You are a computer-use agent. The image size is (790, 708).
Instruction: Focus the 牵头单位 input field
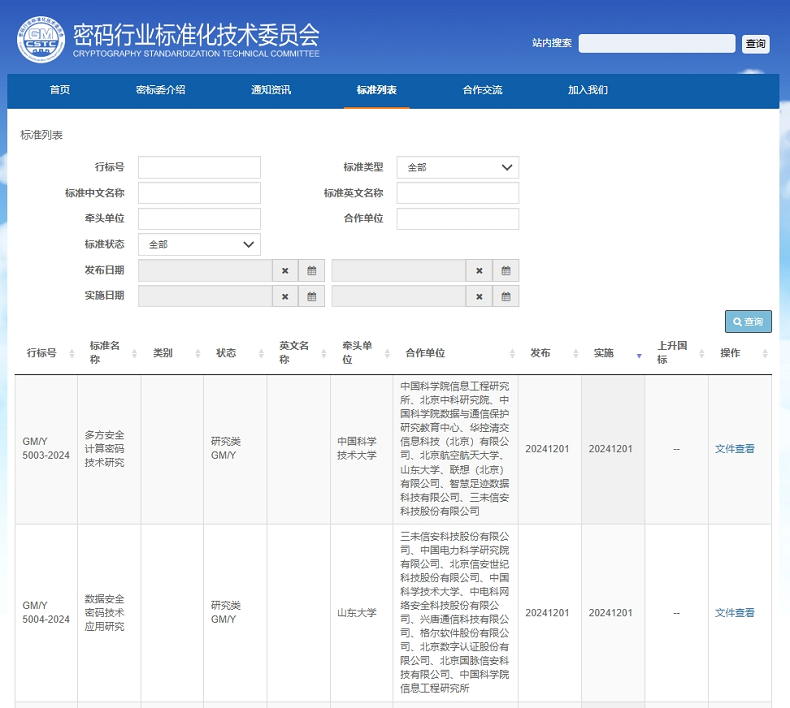tap(199, 219)
